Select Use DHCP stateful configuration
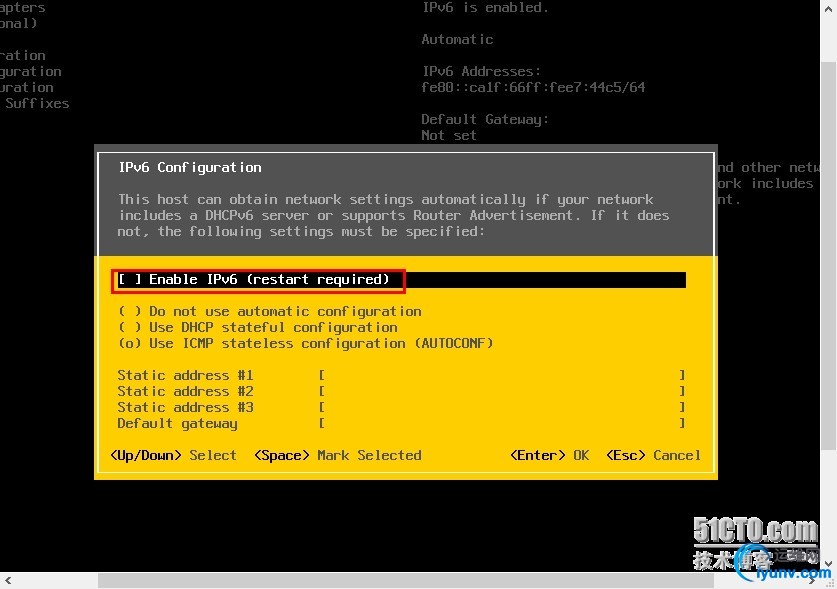Image resolution: width=837 pixels, height=589 pixels. [258, 327]
